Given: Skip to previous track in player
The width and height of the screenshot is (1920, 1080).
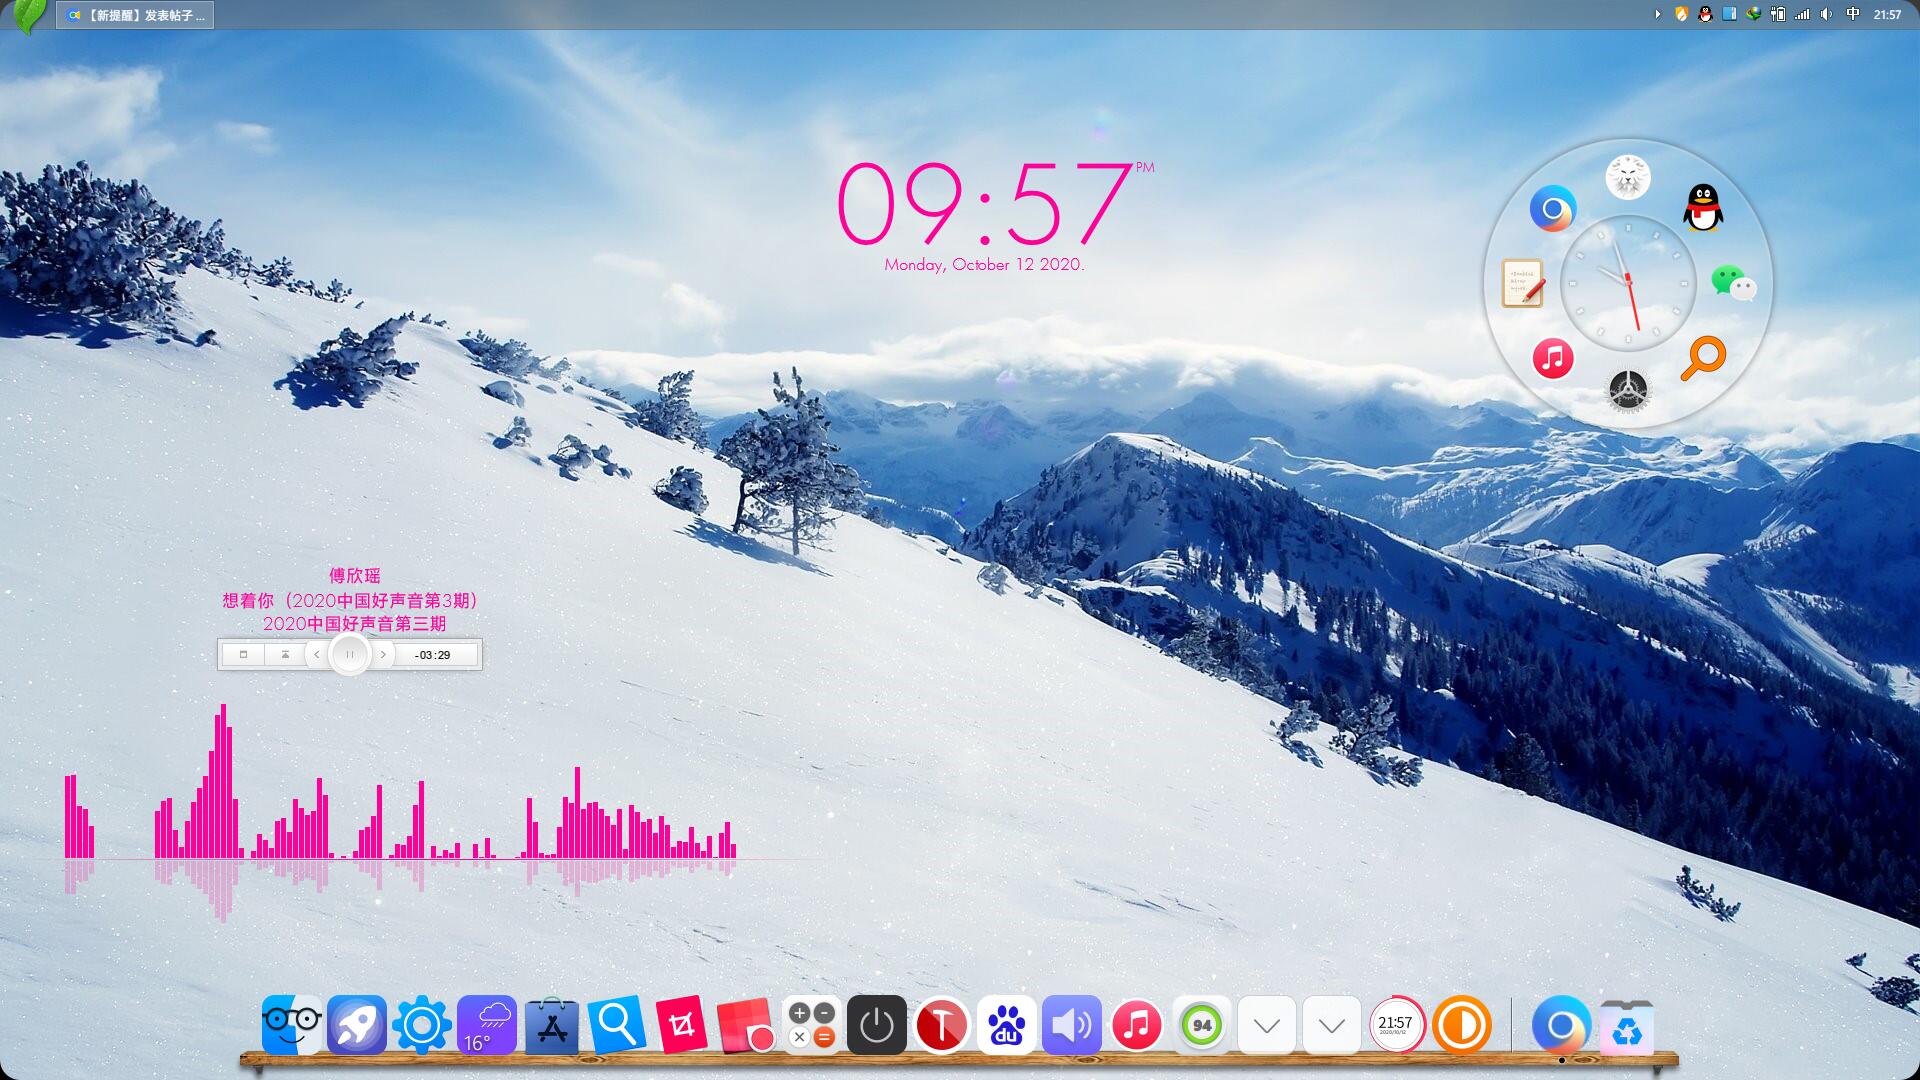Looking at the screenshot, I should click(317, 654).
